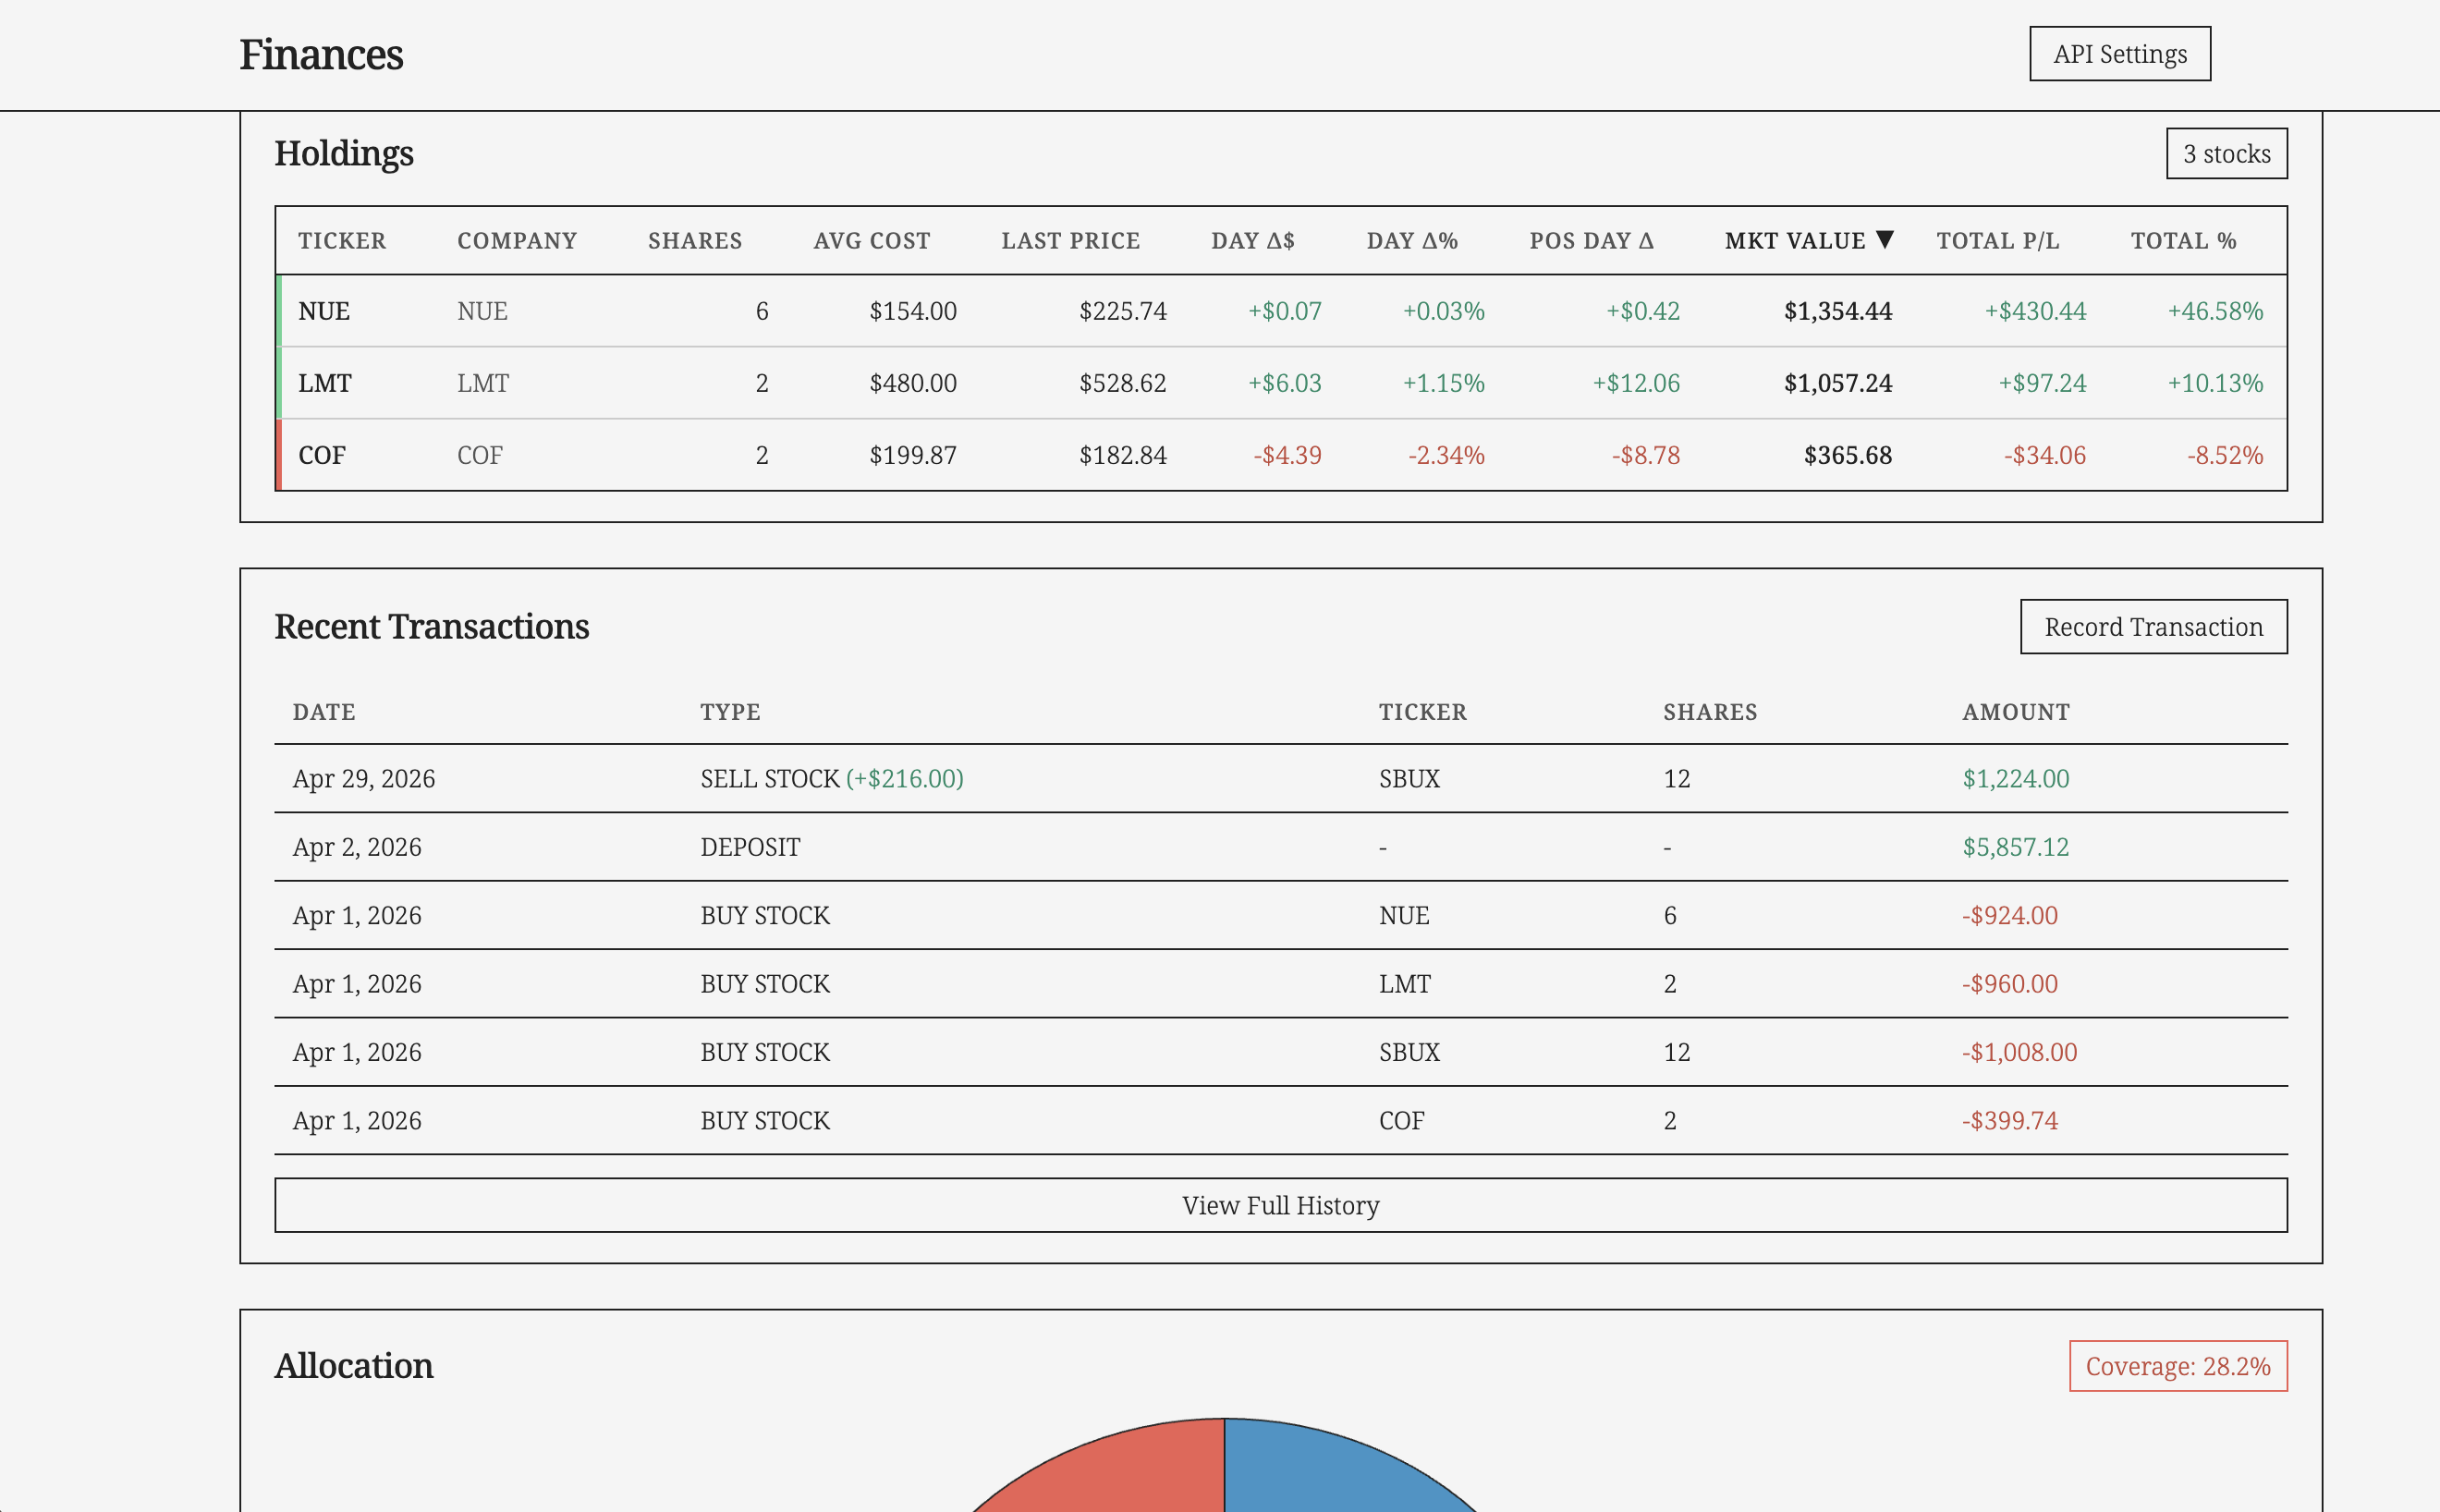Sort holdings by AVG COST column
This screenshot has height=1512, width=2440.
coord(872,241)
